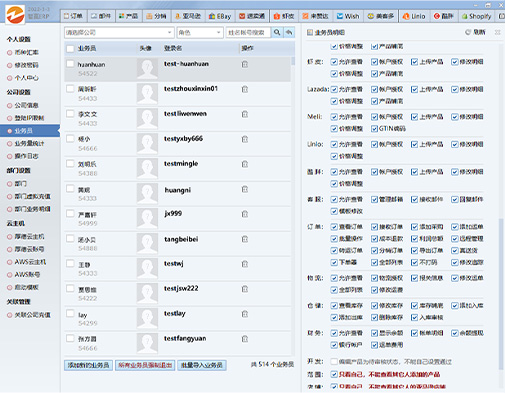Click the name/account search input field
This screenshot has width=505, height=393.
click(x=249, y=32)
